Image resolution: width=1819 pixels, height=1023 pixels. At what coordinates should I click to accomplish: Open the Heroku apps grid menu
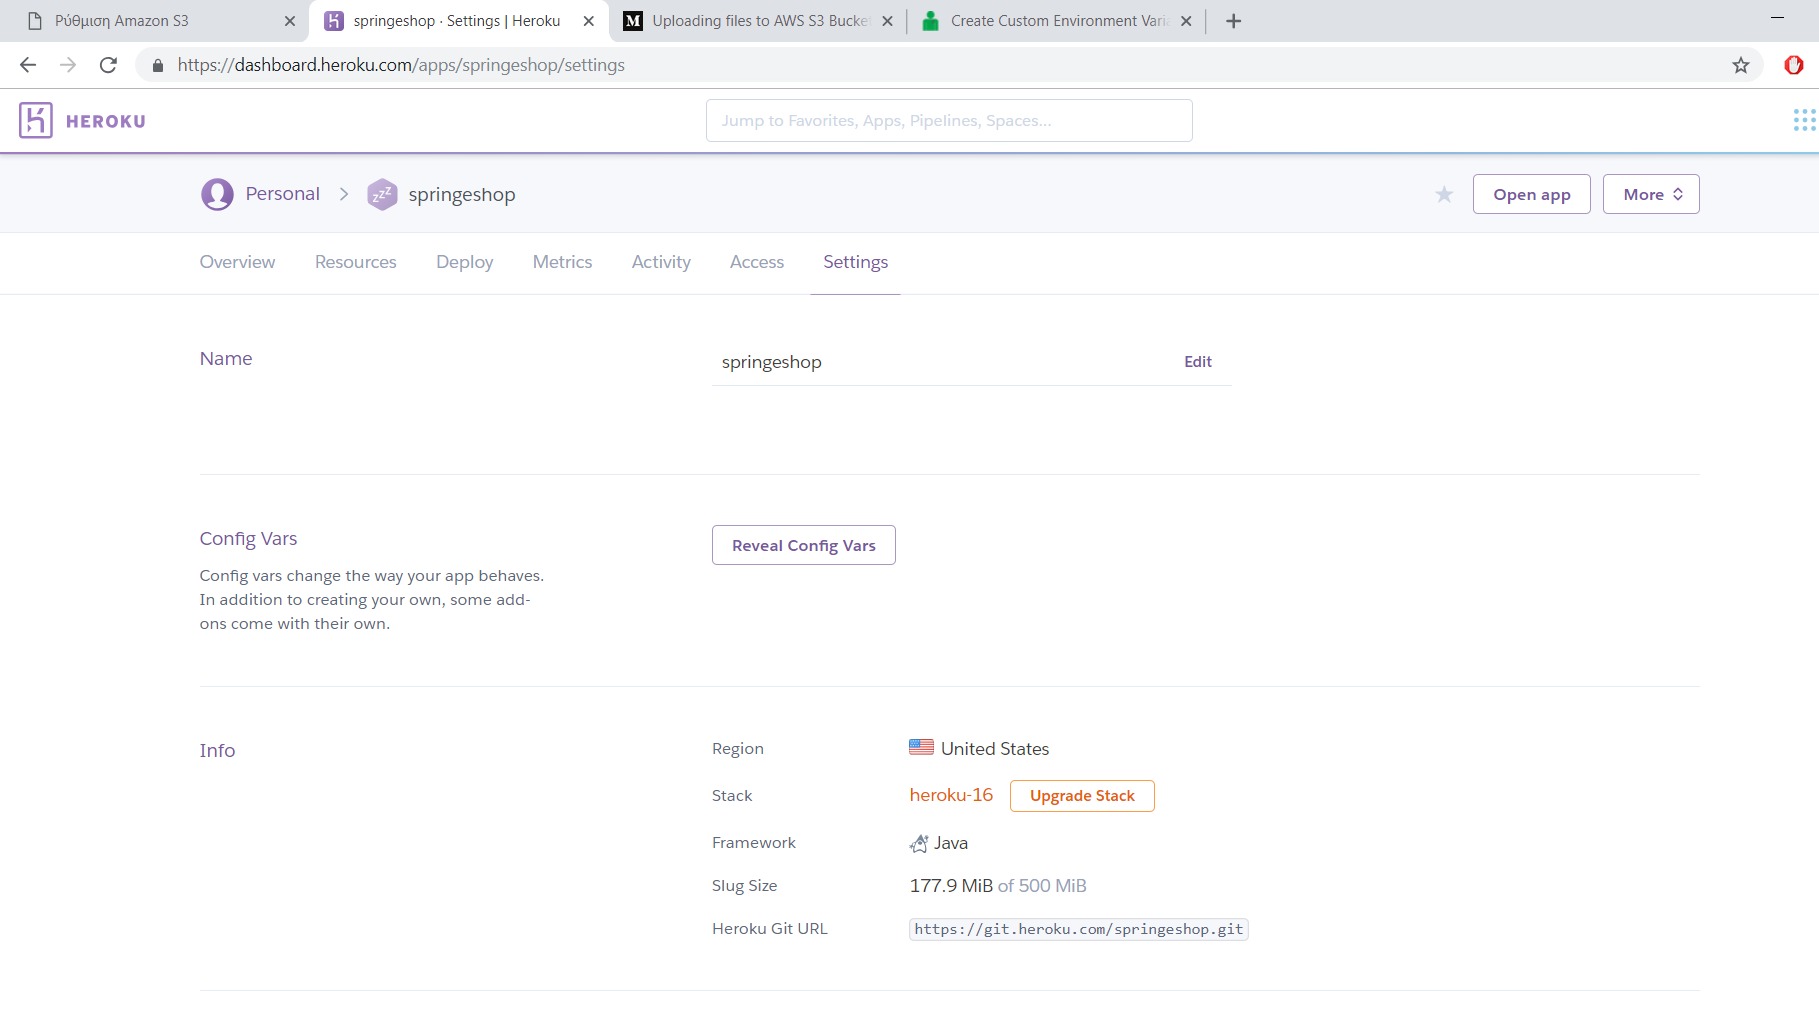point(1804,120)
